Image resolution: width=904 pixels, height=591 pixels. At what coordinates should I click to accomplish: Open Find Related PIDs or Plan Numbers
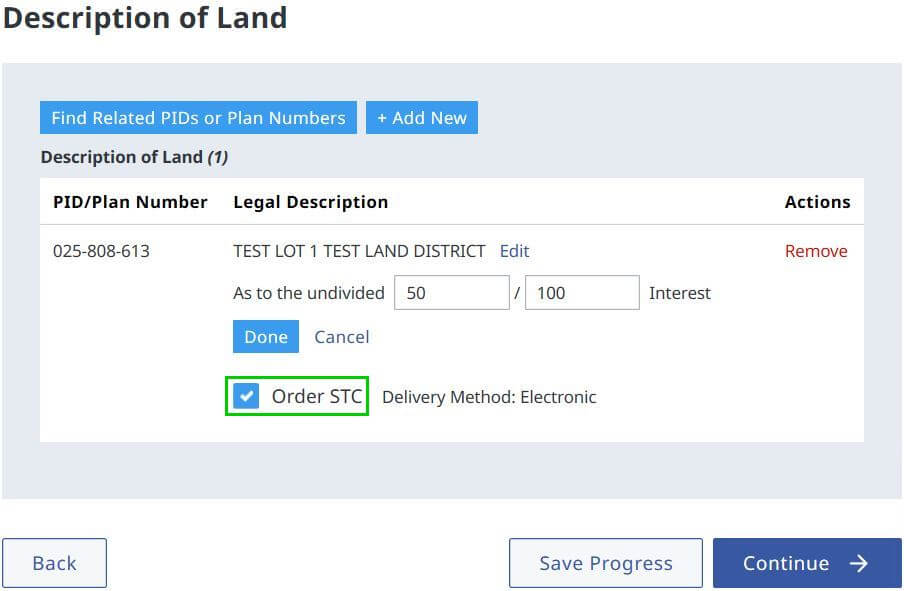click(x=198, y=118)
